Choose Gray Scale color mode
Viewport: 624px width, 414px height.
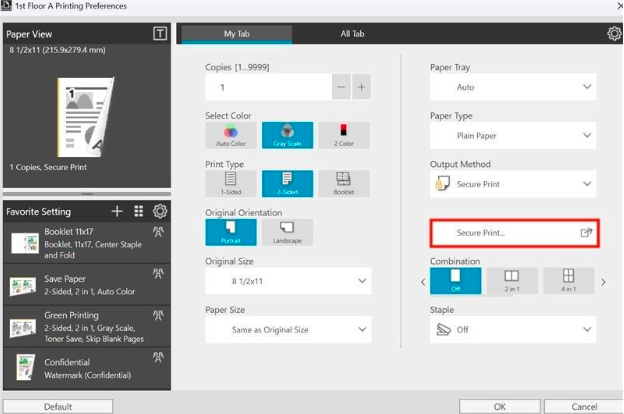[x=287, y=135]
